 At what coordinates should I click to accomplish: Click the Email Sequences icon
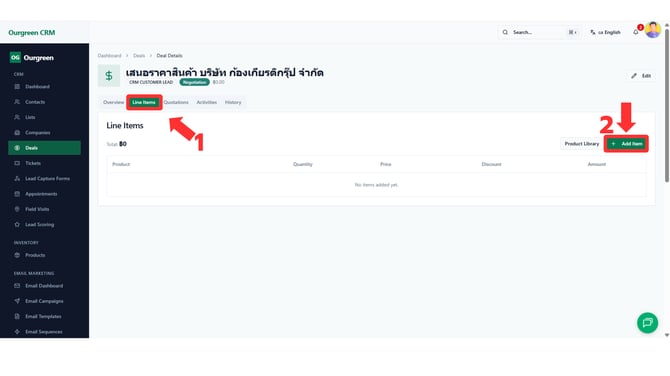click(17, 332)
